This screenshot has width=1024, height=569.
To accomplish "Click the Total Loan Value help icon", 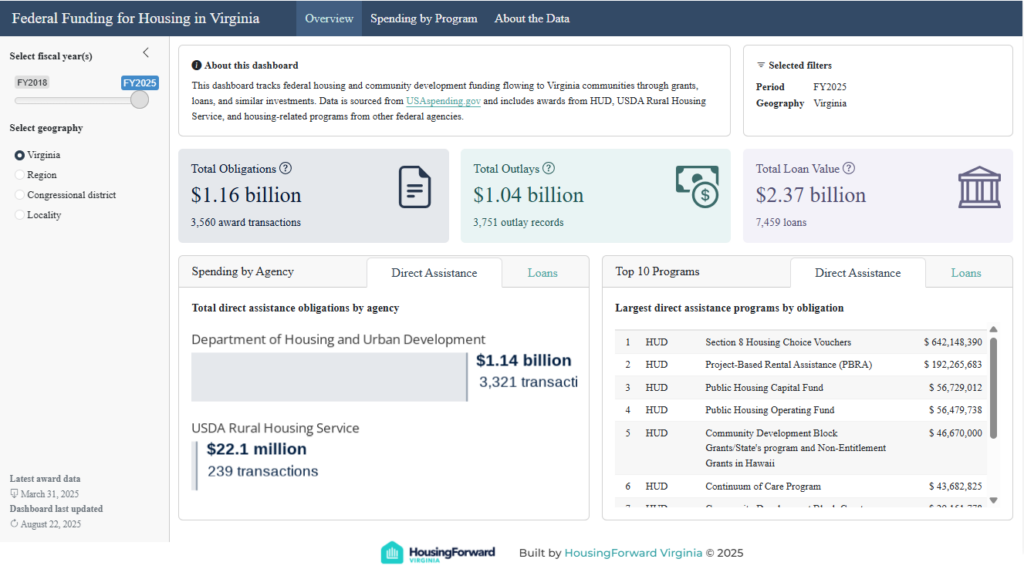I will click(849, 169).
